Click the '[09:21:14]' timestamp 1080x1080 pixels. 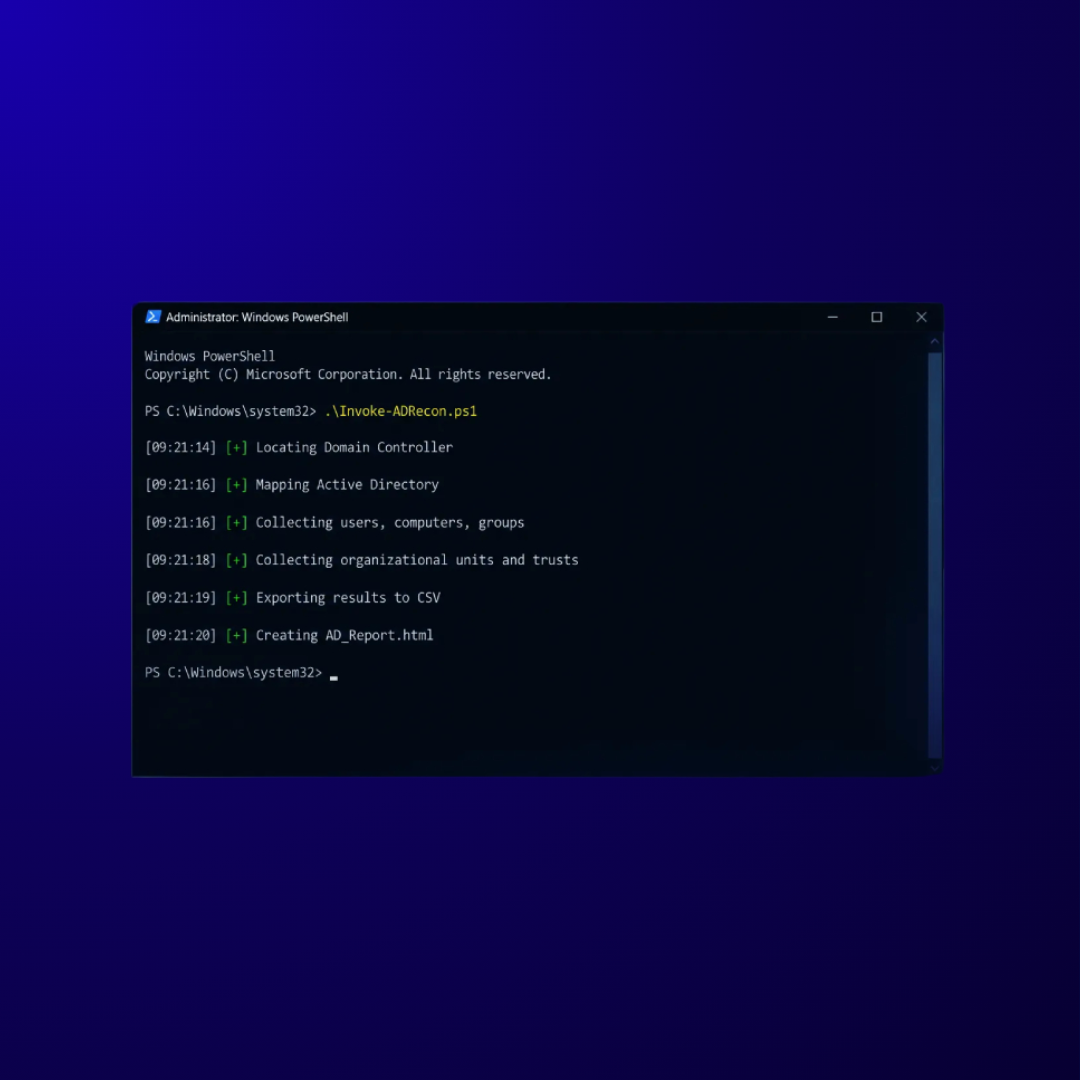pos(180,448)
